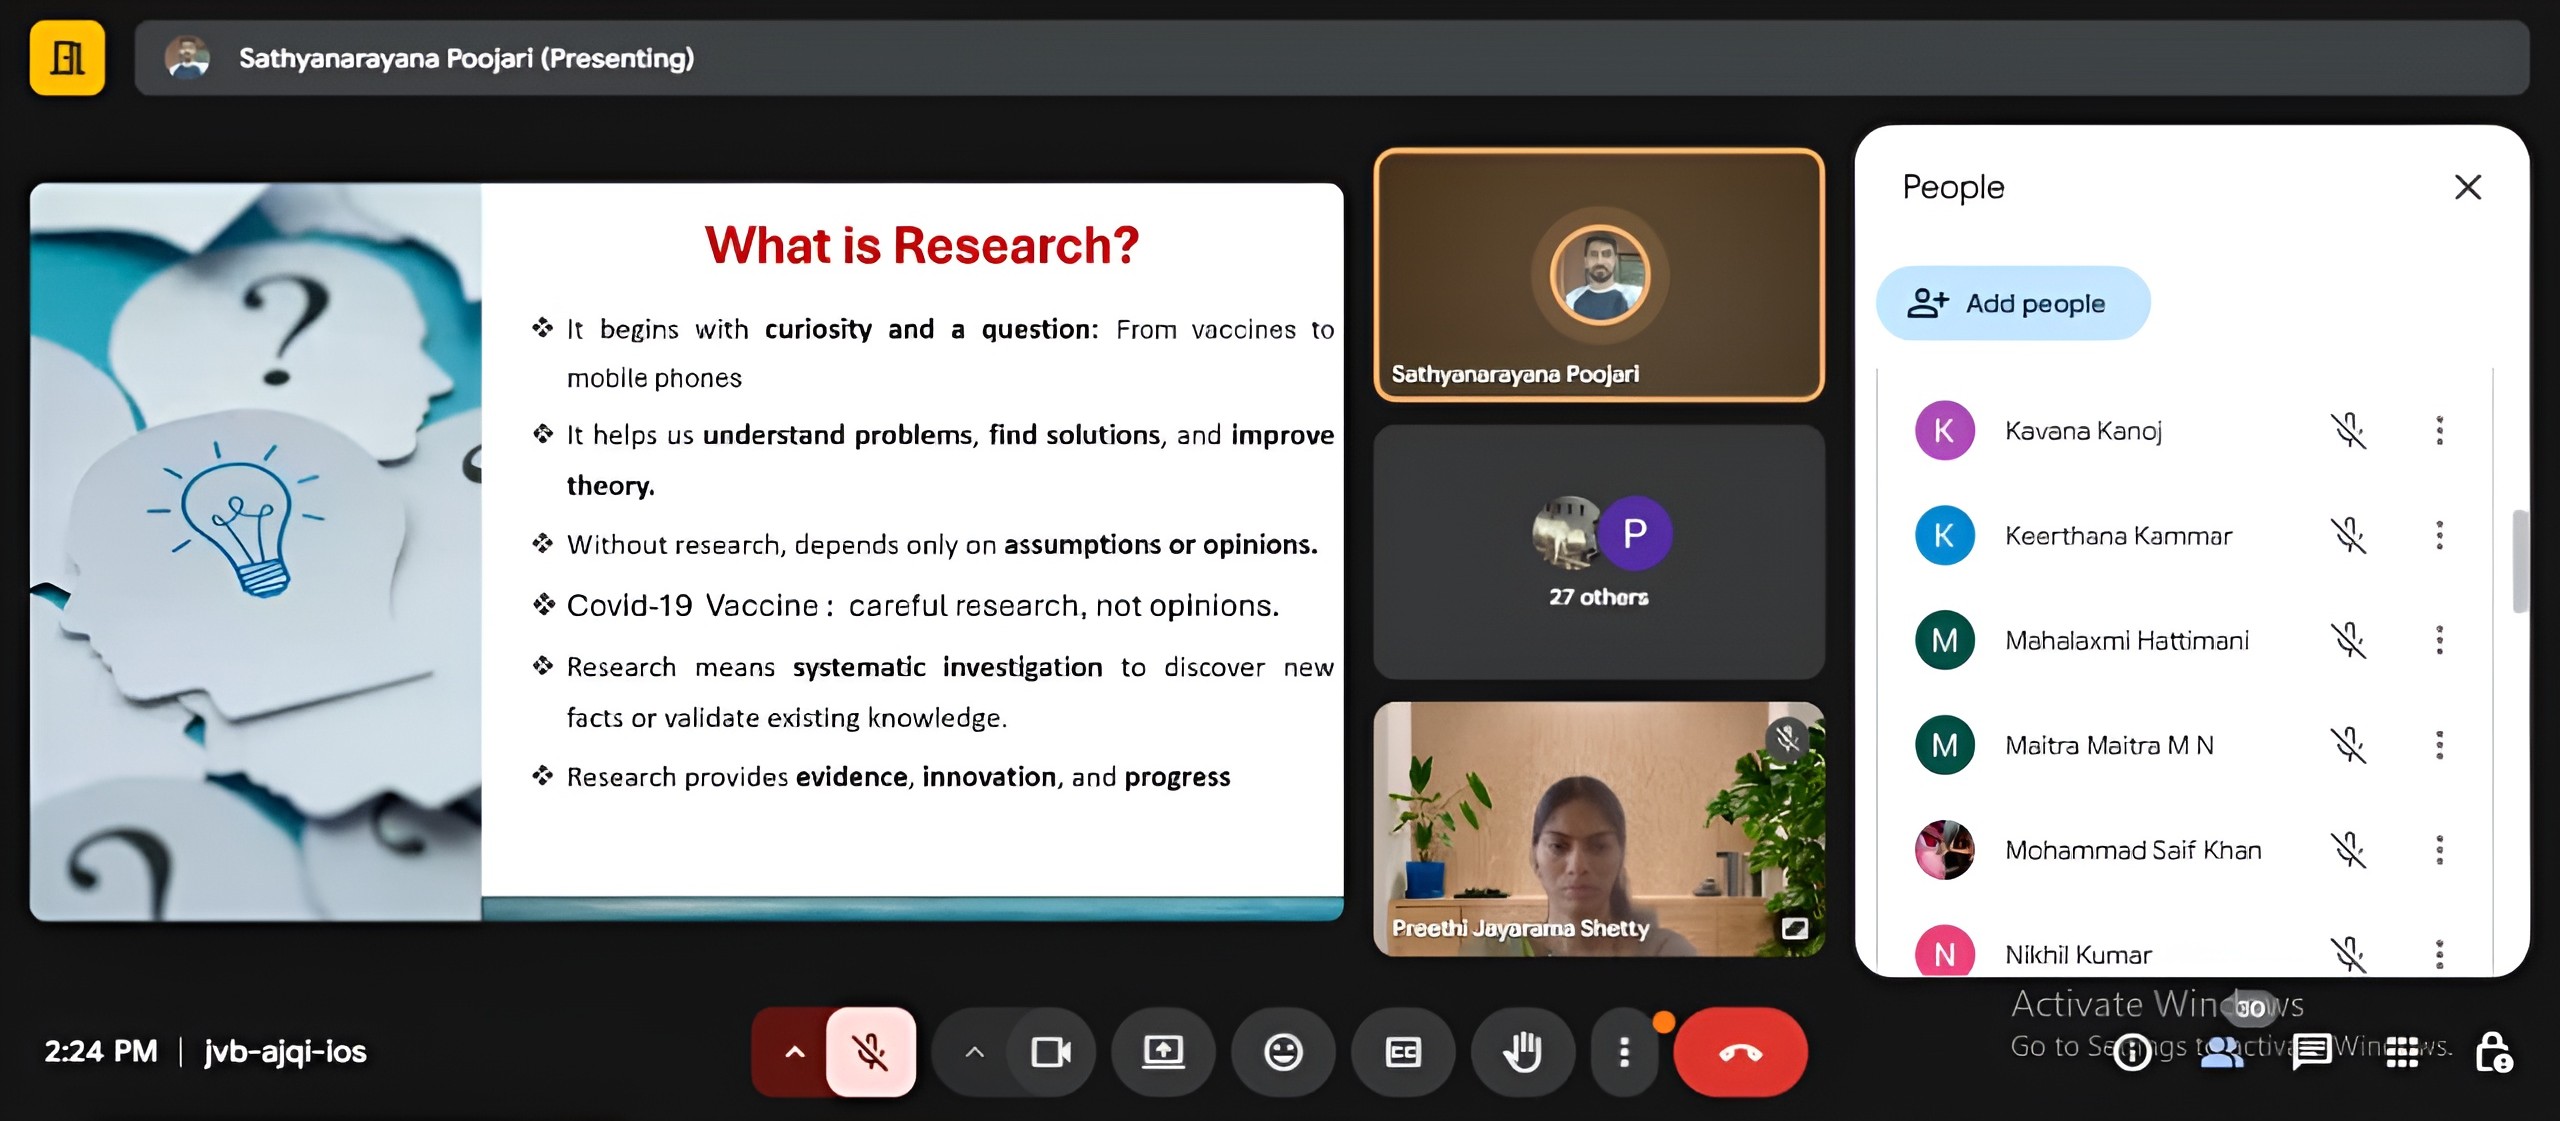The width and height of the screenshot is (2560, 1121).
Task: Open more actions for Keerthana Kammar
Action: (2439, 536)
